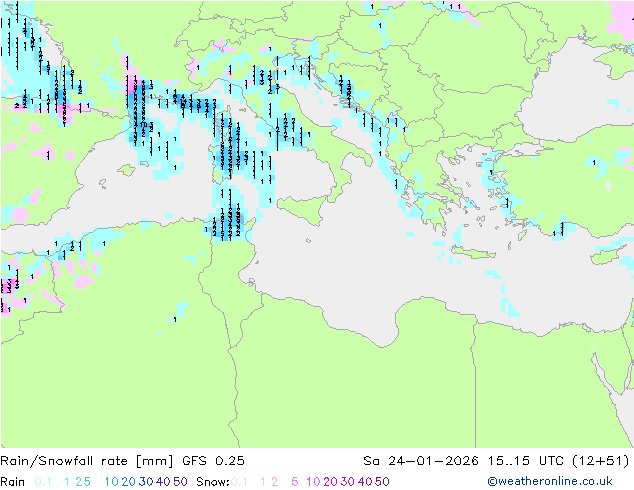Click the island of Crete on the map
Screen dimensions: 634x490
[472, 252]
